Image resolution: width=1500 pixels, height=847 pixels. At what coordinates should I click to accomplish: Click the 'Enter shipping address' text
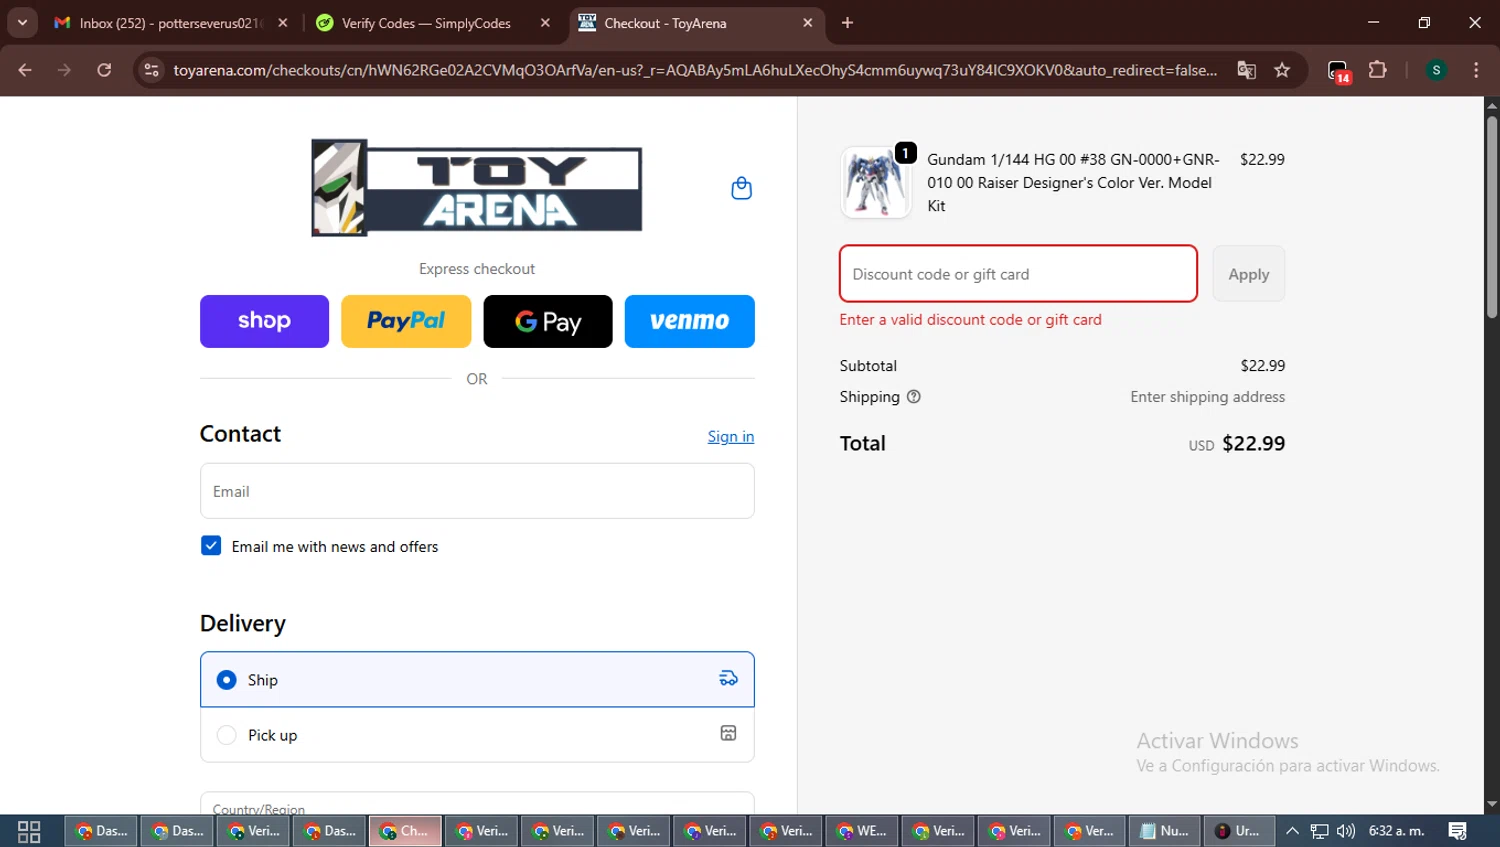pyautogui.click(x=1208, y=397)
